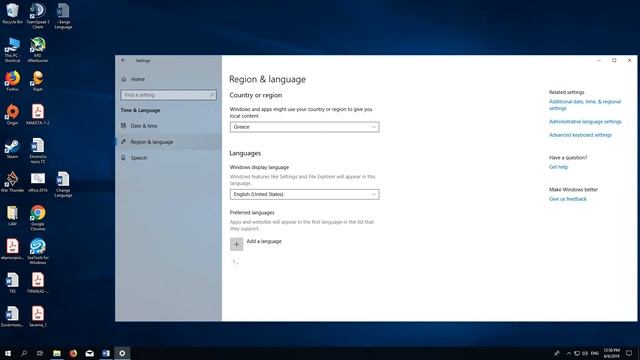
Task: Open Administrative language settings link
Action: 584,122
